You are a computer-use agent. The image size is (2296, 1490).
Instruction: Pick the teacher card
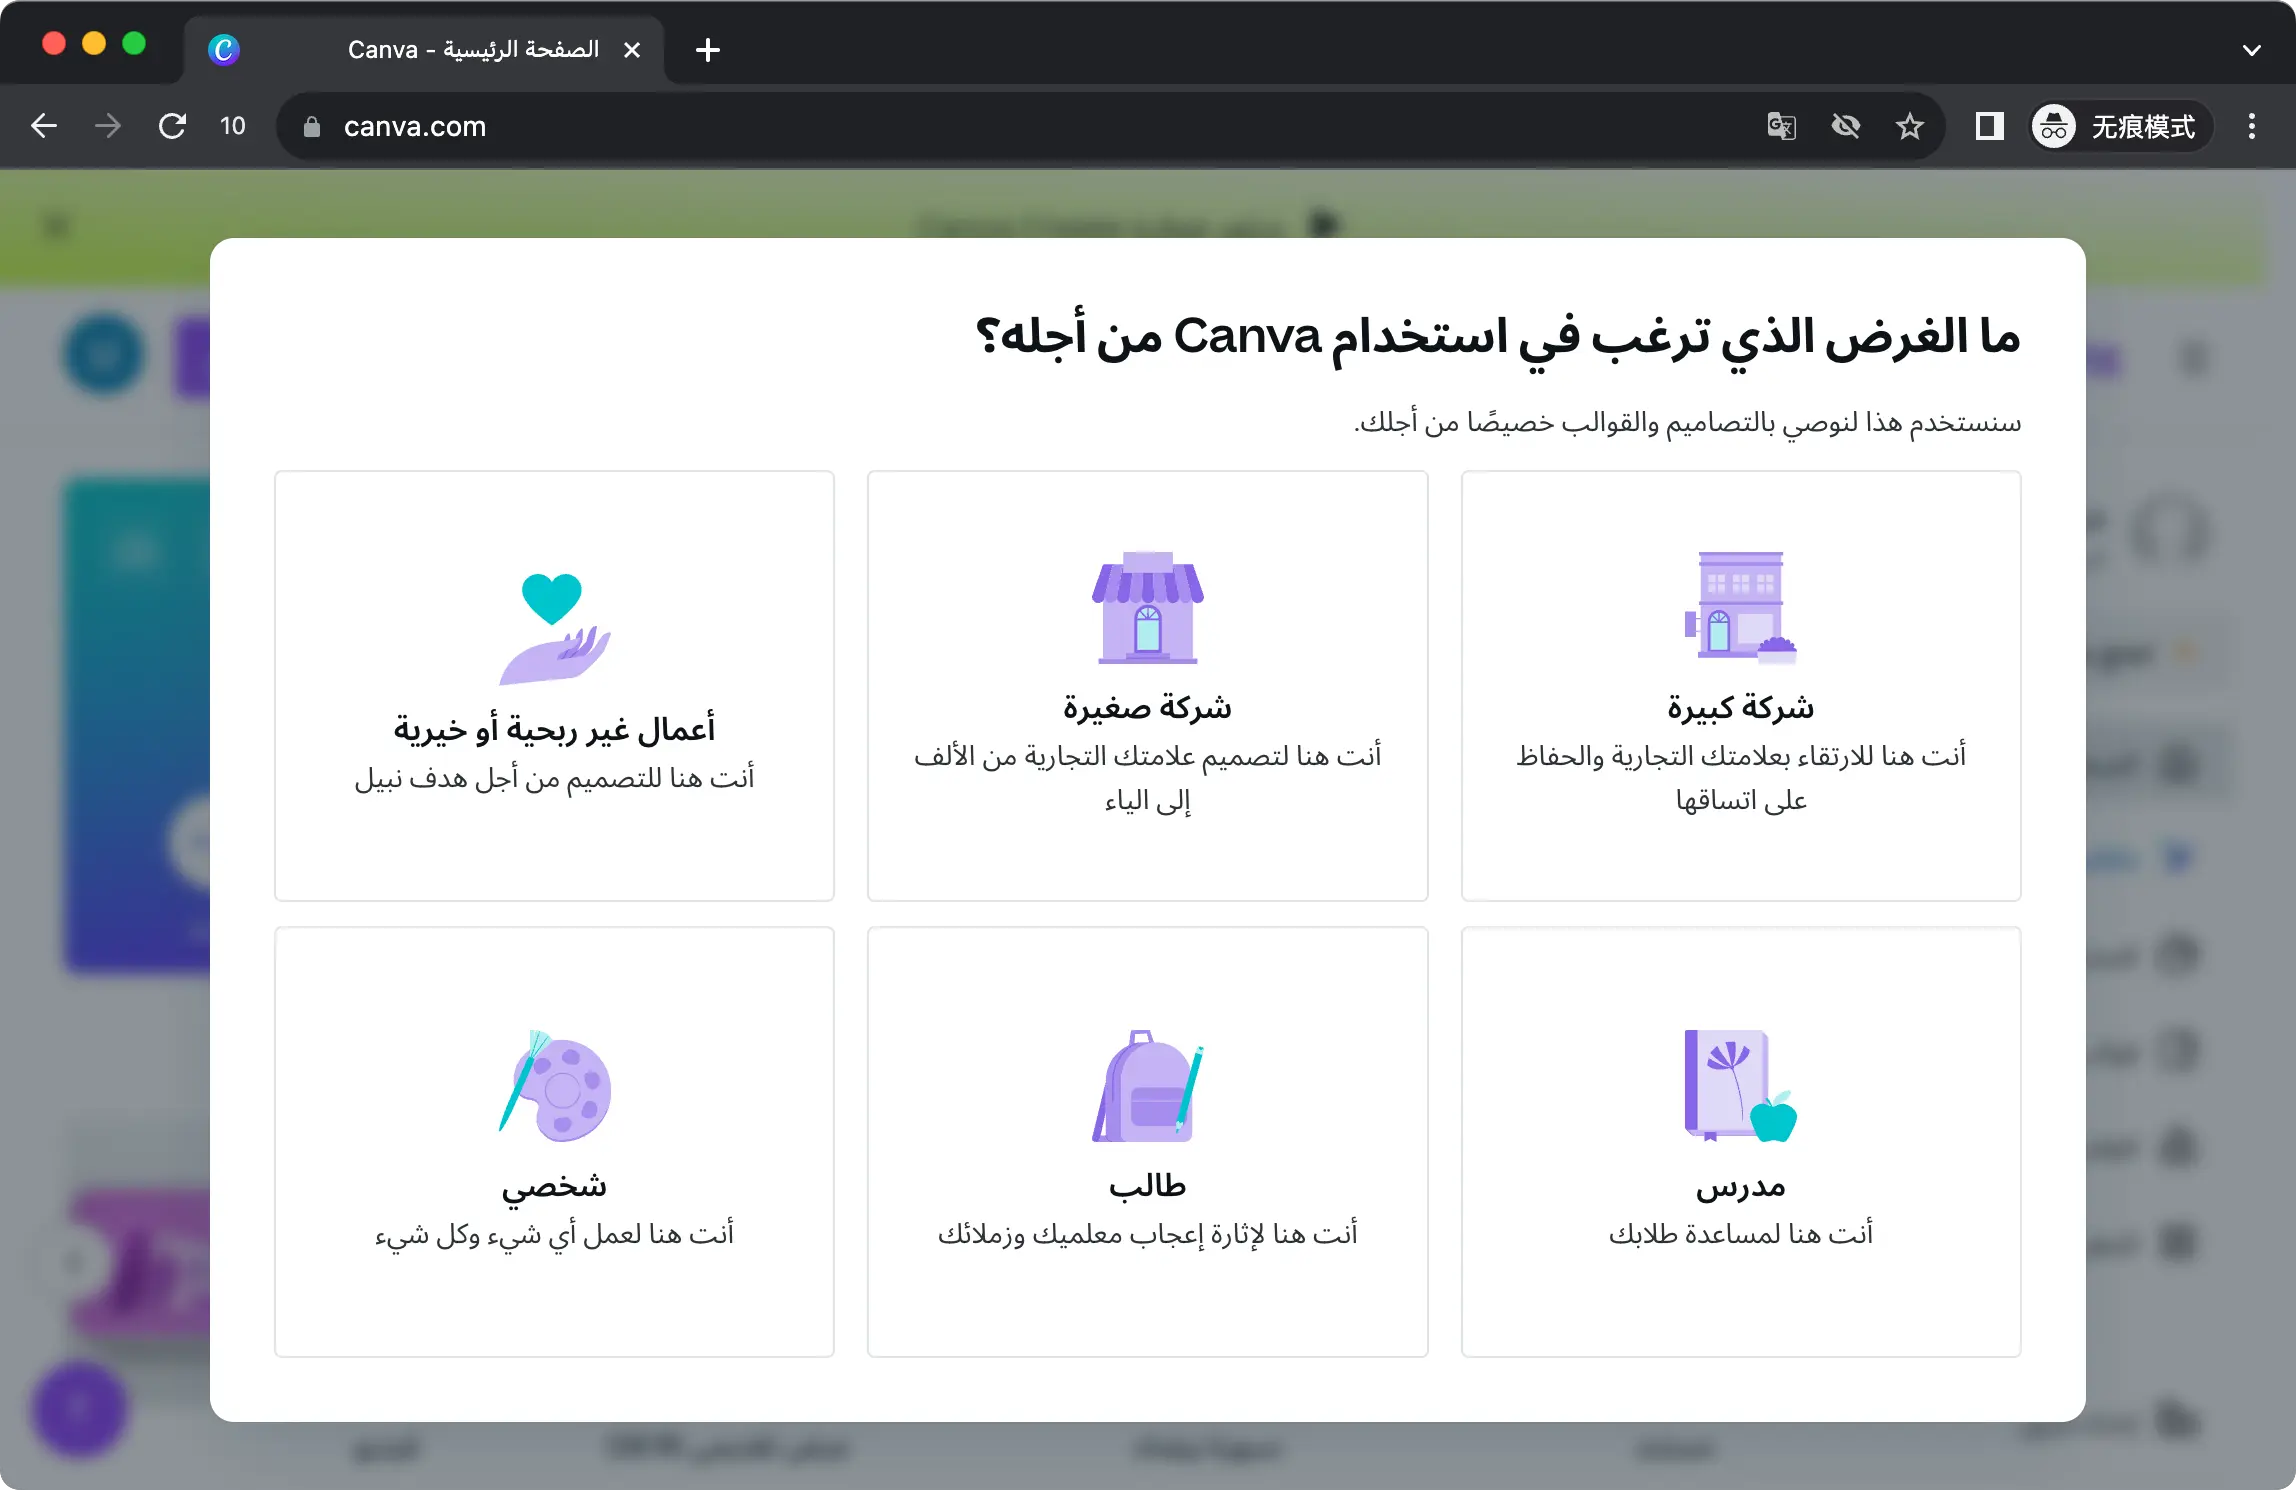pyautogui.click(x=1741, y=1142)
